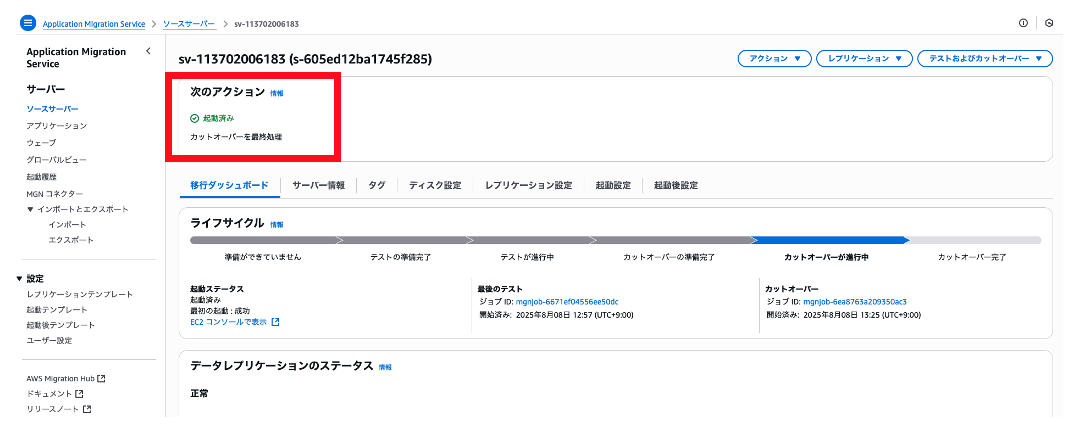1081x435 pixels.
Task: Switch to the タグ tab
Action: (377, 185)
